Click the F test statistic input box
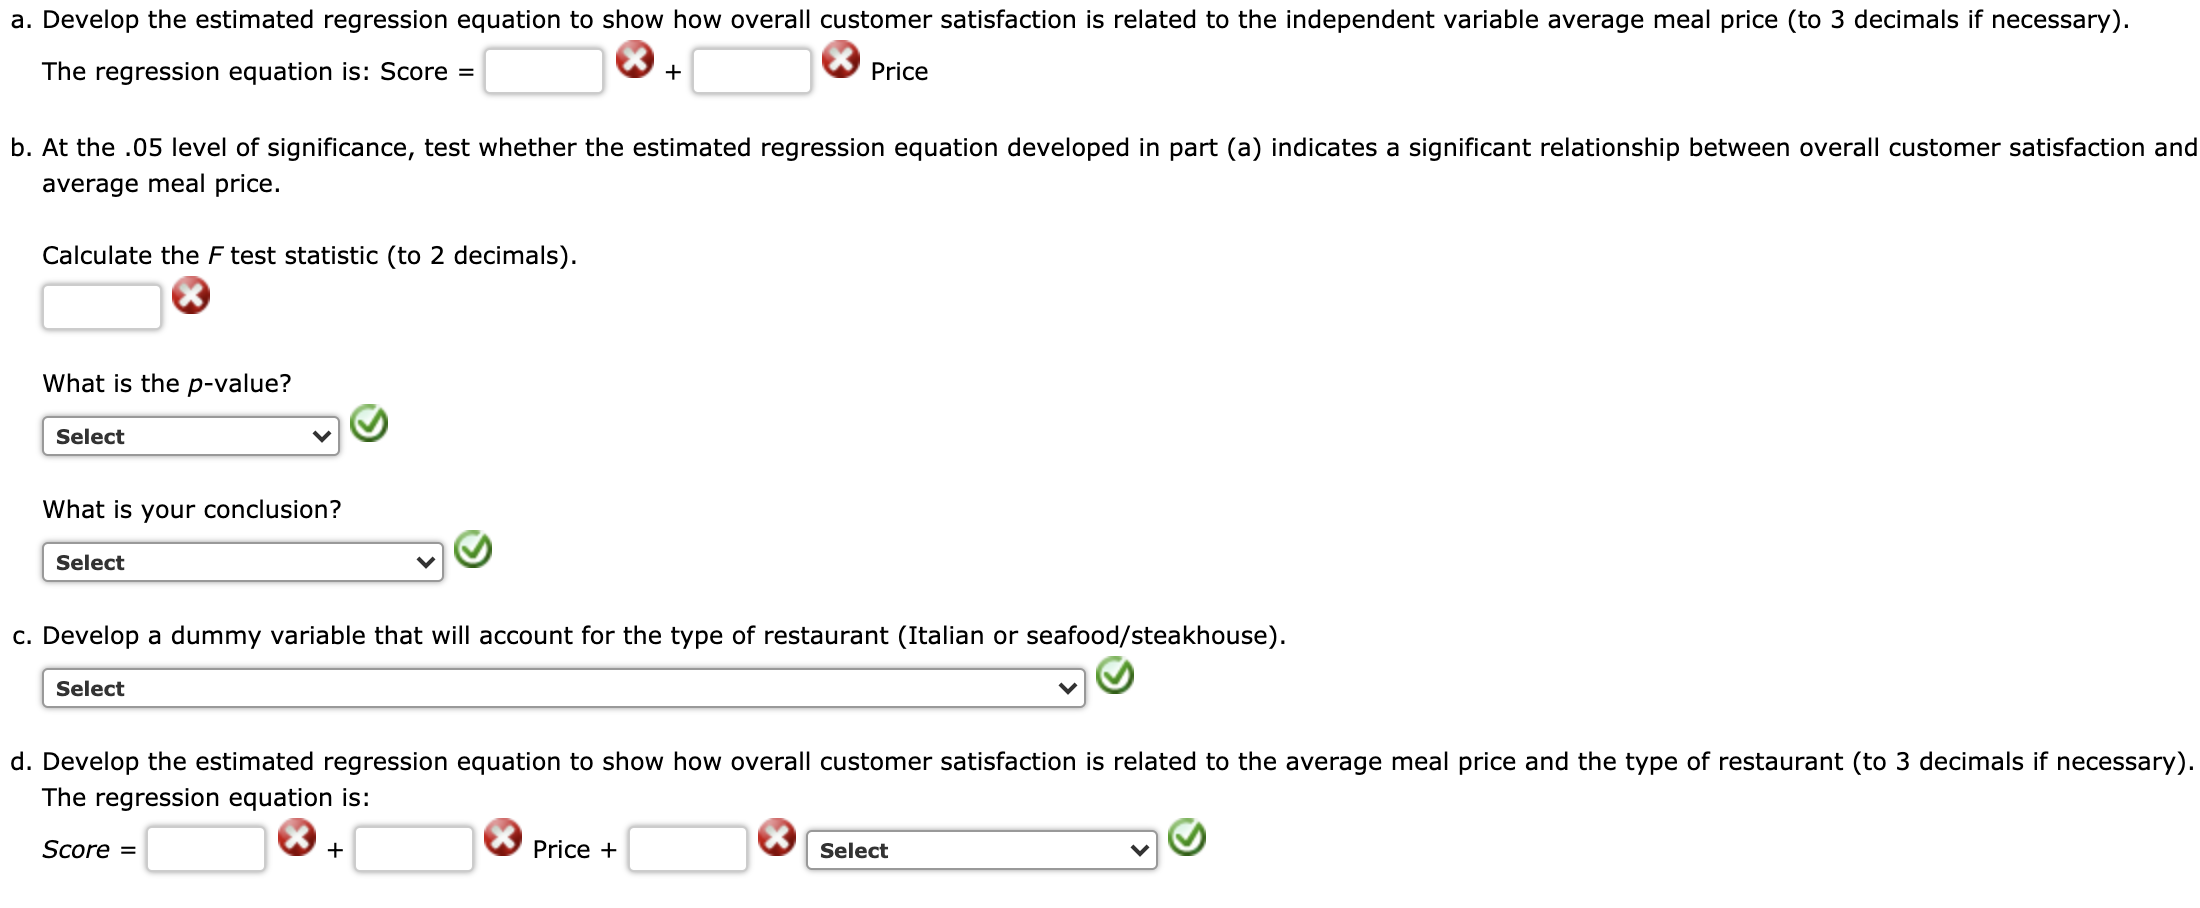The width and height of the screenshot is (2200, 908). tap(101, 305)
